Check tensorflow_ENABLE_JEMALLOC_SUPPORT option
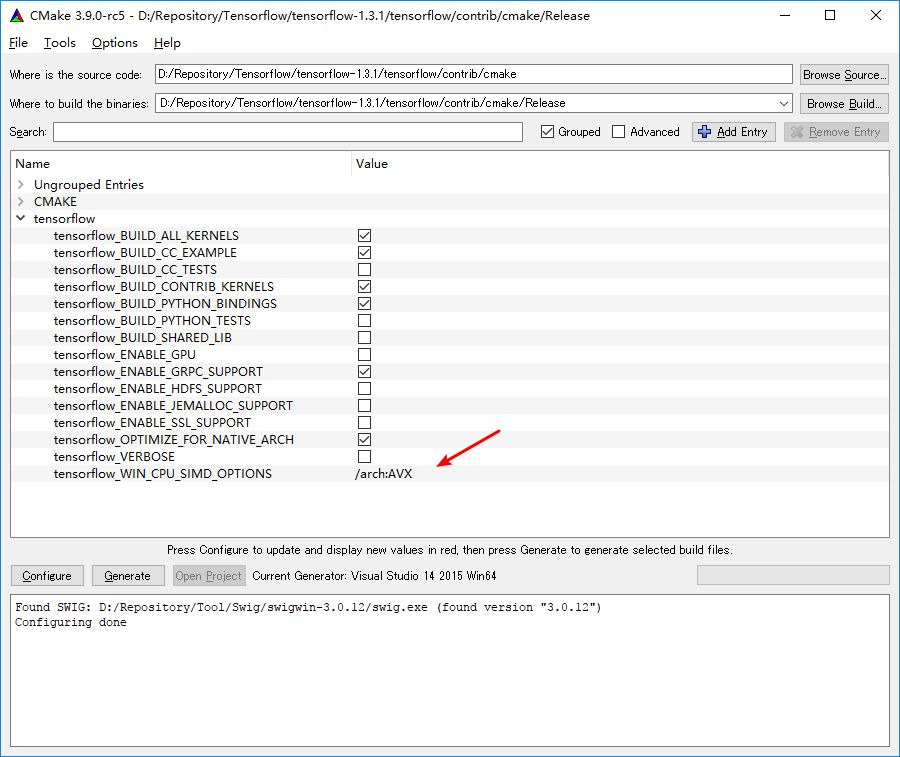Screen dimensions: 900x757 pyautogui.click(x=364, y=405)
